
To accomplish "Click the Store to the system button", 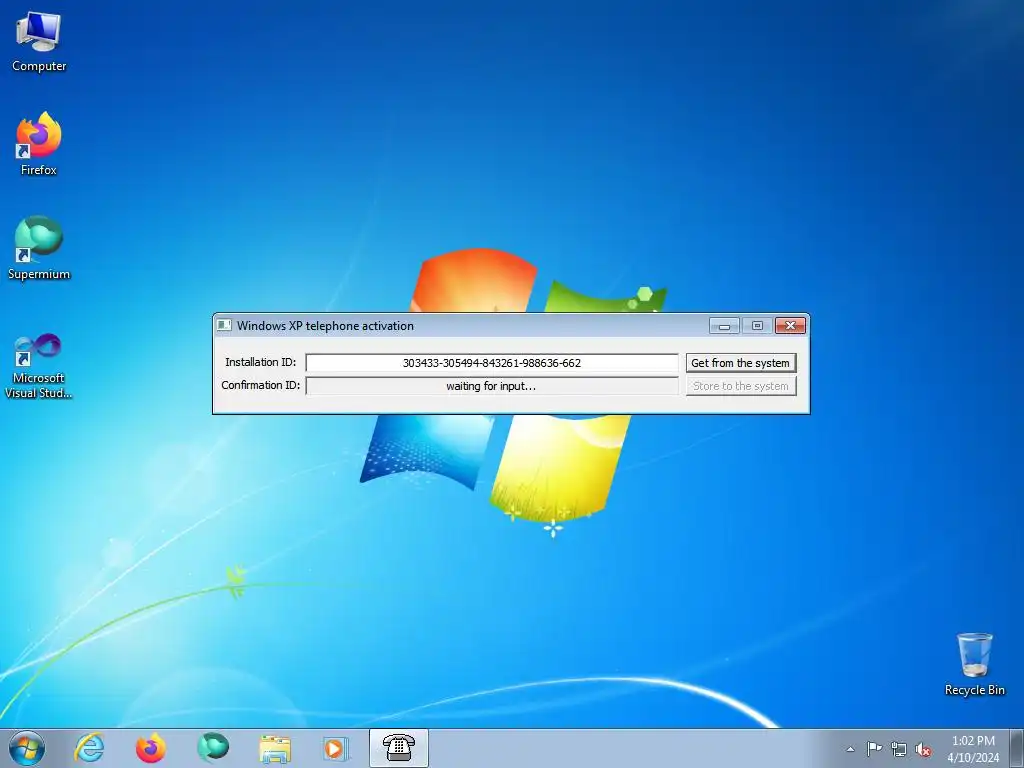I will (741, 386).
